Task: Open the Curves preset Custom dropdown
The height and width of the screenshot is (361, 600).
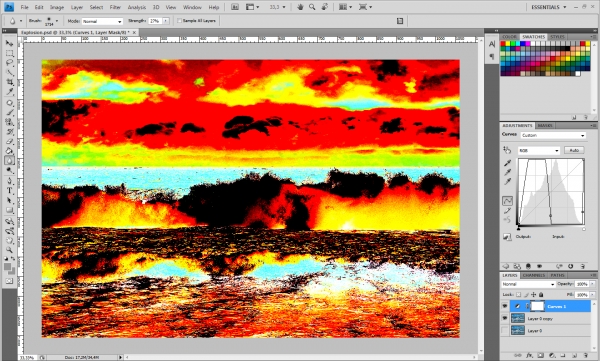Action: pyautogui.click(x=553, y=135)
